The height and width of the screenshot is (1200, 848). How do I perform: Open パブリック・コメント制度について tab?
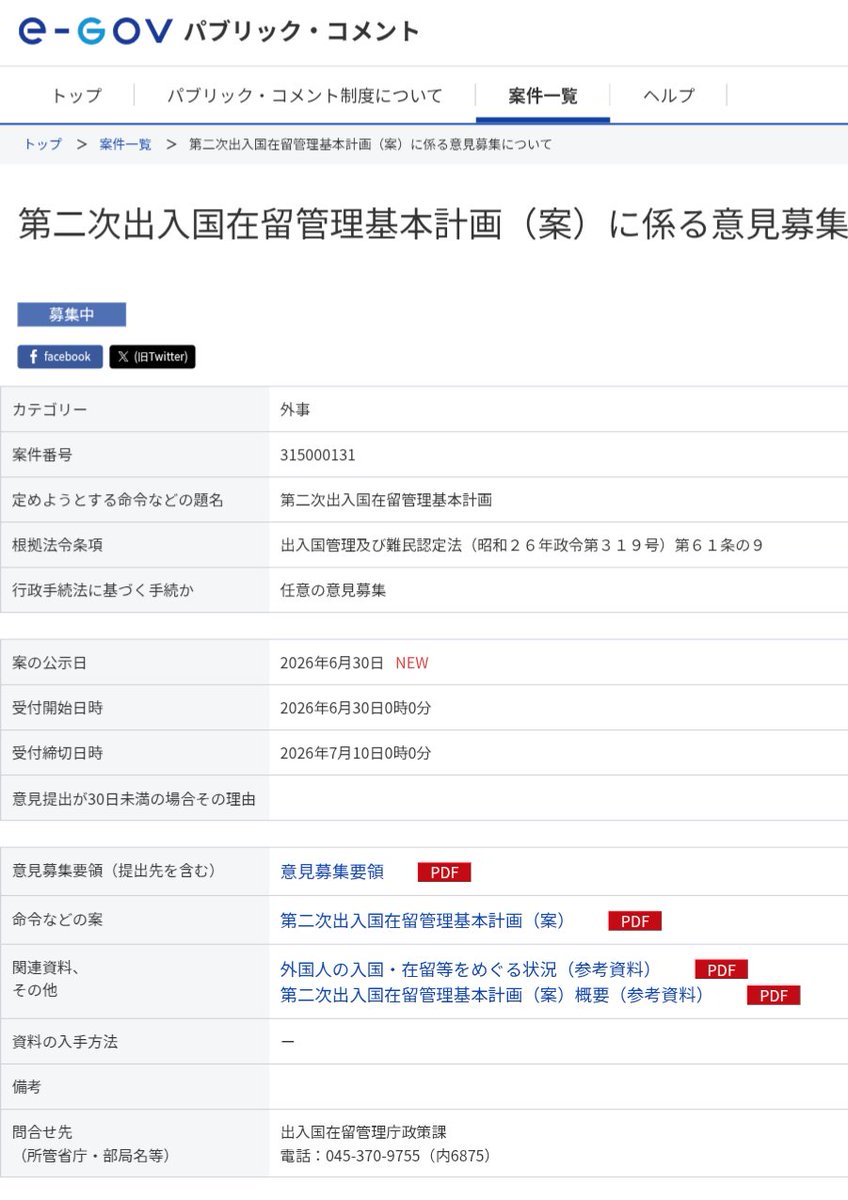pos(304,96)
